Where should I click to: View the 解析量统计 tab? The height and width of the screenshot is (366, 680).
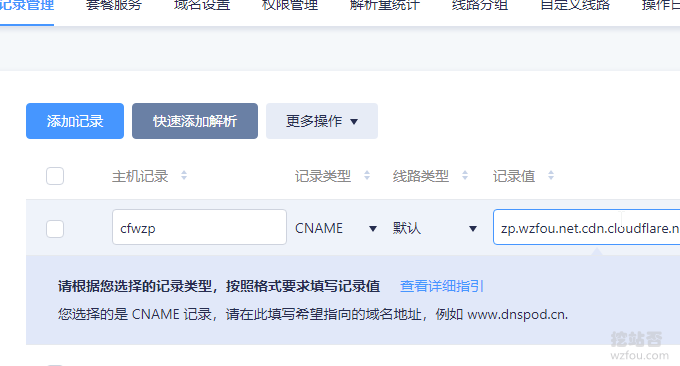point(385,6)
